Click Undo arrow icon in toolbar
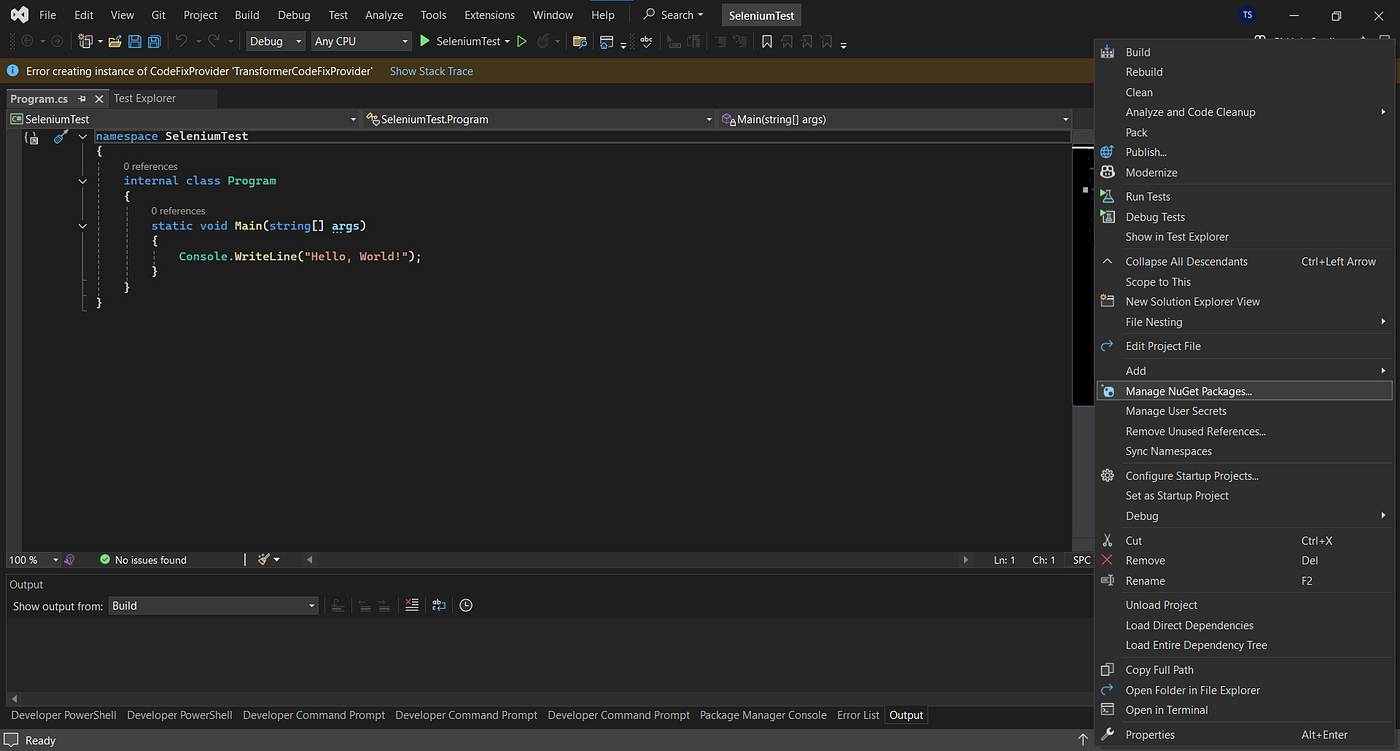Screen dimensions: 1400x751 (x=181, y=41)
